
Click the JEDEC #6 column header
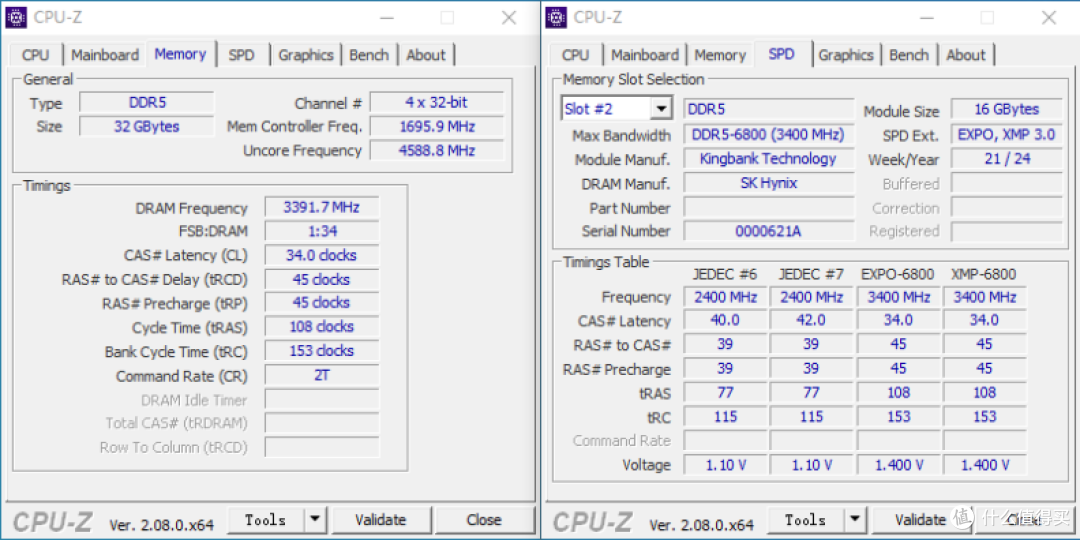coord(725,274)
